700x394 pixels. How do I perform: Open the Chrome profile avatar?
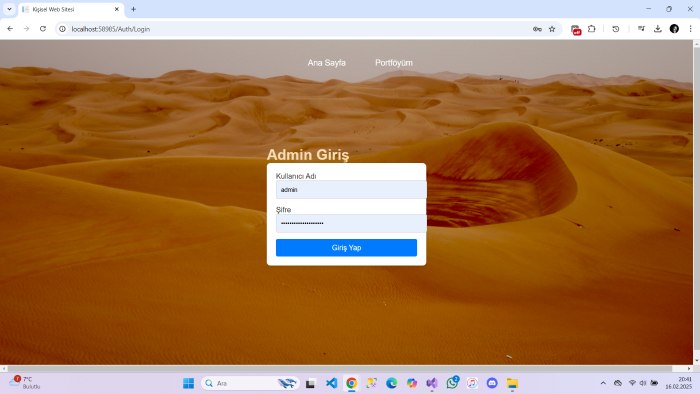[674, 29]
